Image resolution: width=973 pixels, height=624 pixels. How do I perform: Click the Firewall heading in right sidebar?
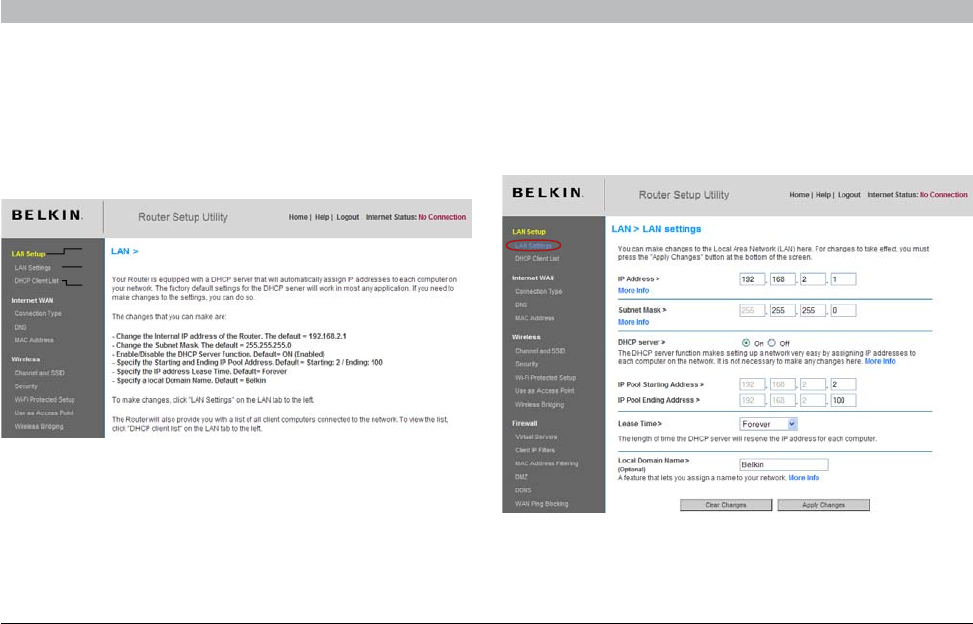point(524,424)
